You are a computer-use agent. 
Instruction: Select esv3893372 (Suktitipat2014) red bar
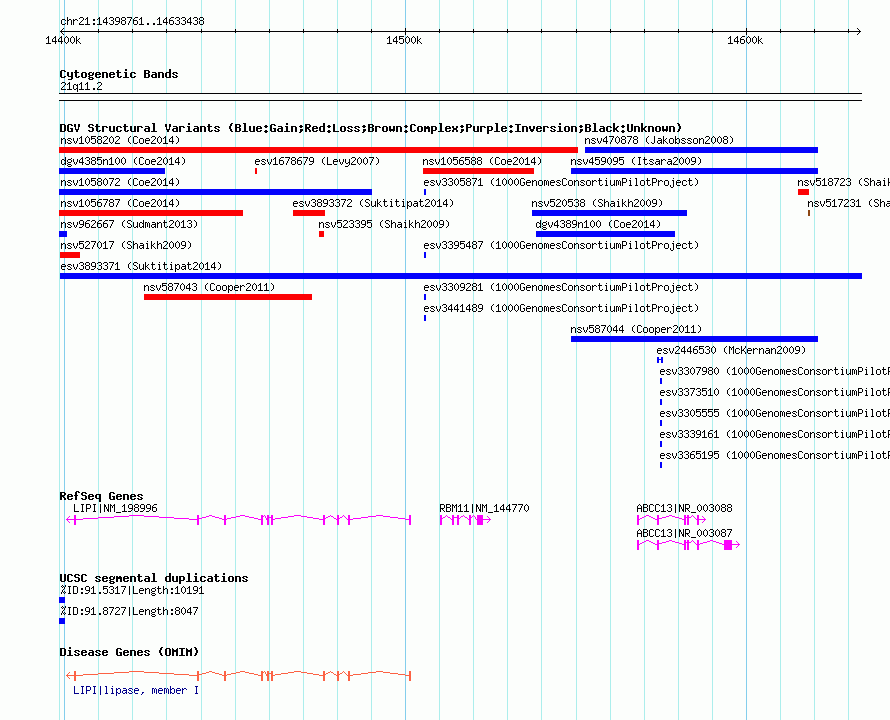[x=309, y=213]
